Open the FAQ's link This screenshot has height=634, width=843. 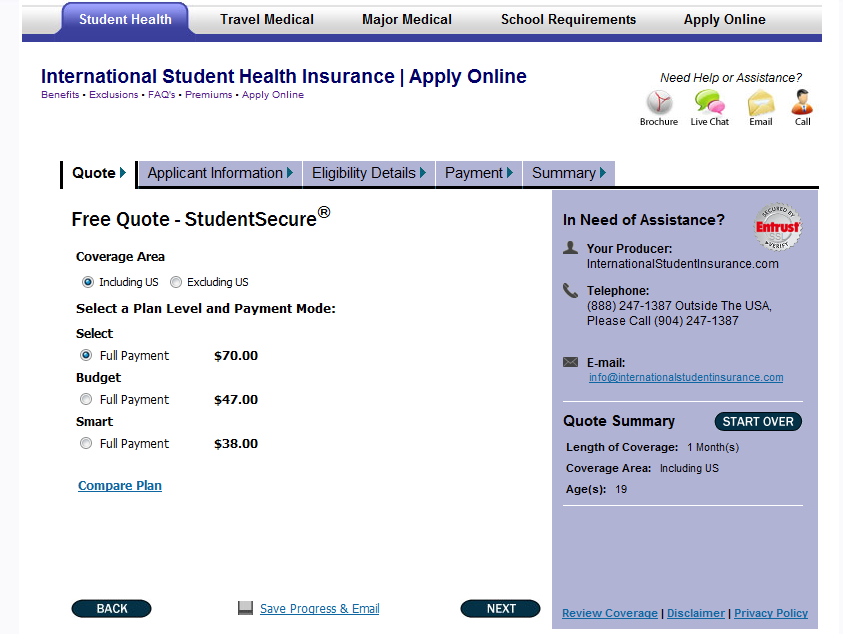coord(162,95)
